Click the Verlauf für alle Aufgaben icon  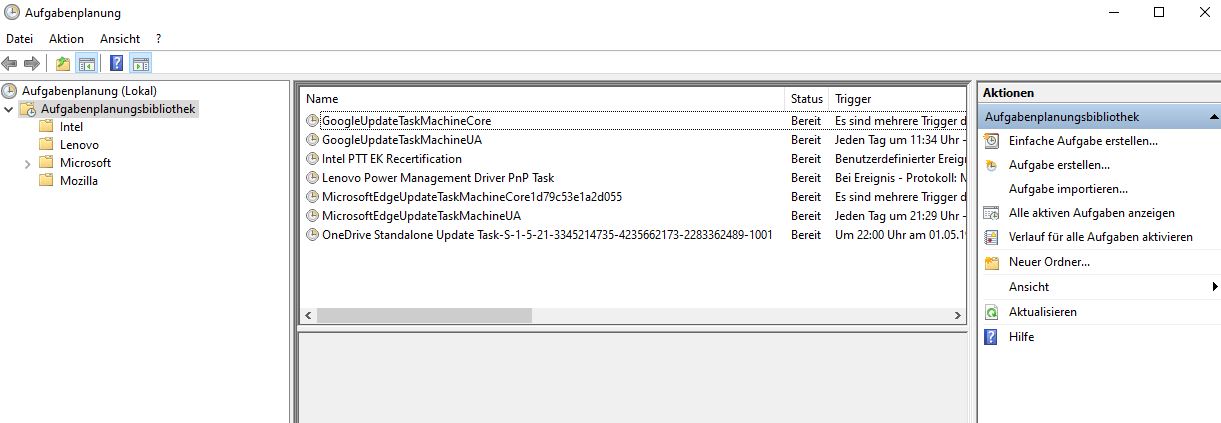pos(991,238)
